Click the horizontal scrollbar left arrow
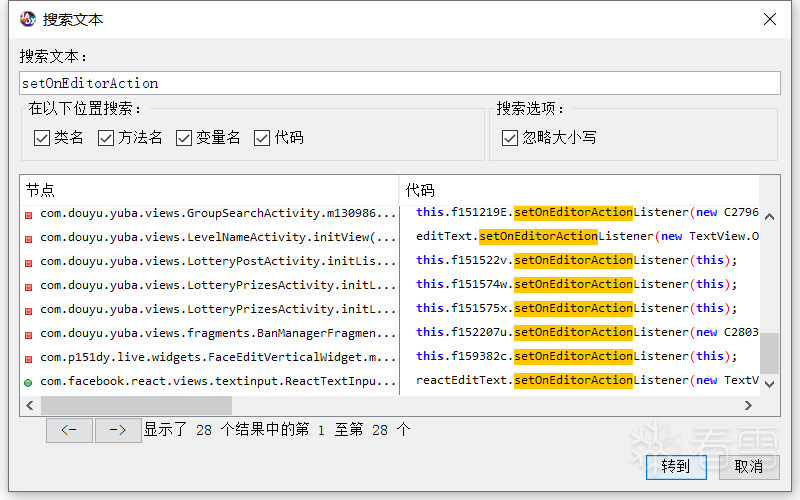Screen dimensions: 800x500 (30, 406)
